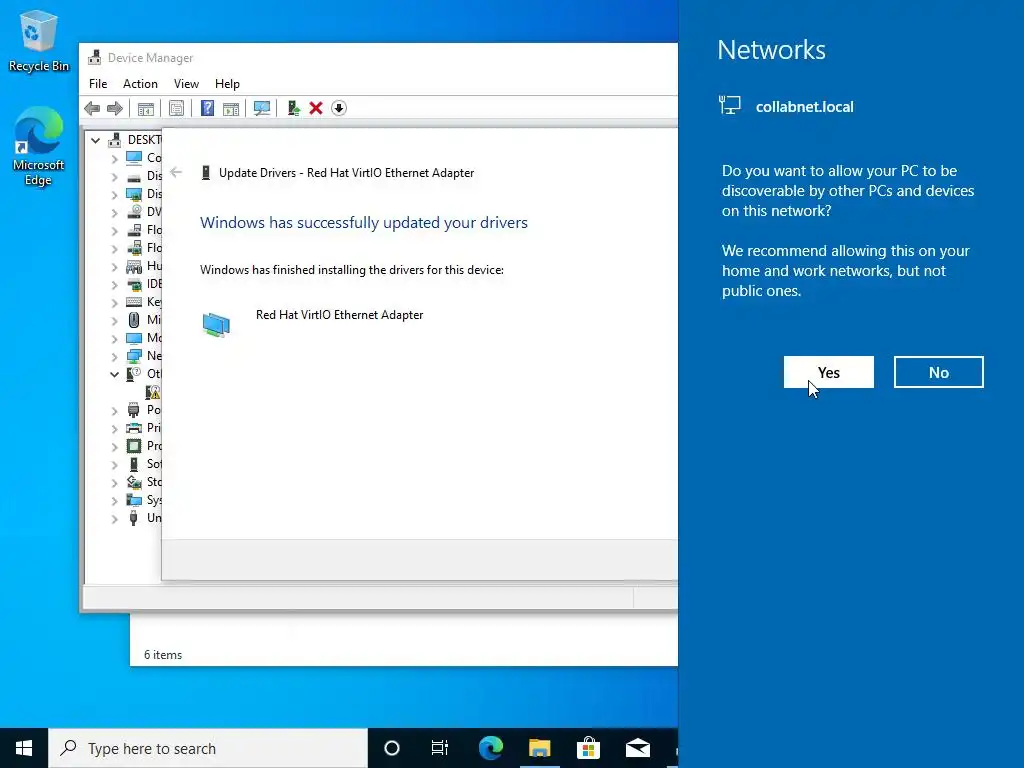Viewport: 1024px width, 768px height.
Task: Open File Explorer from the taskbar
Action: 539,748
